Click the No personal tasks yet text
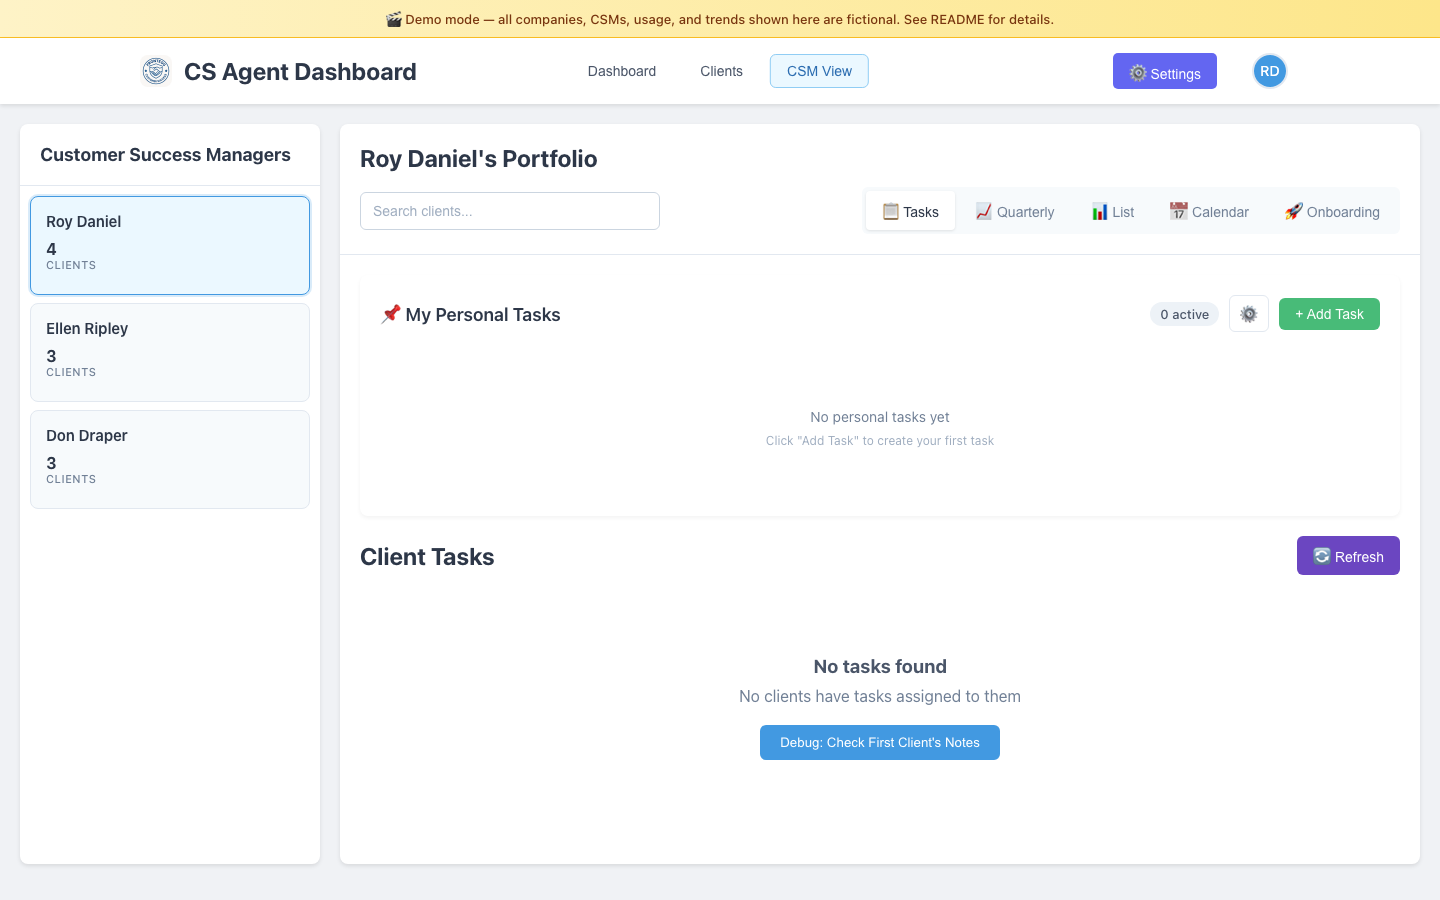Image resolution: width=1440 pixels, height=900 pixels. click(x=880, y=417)
